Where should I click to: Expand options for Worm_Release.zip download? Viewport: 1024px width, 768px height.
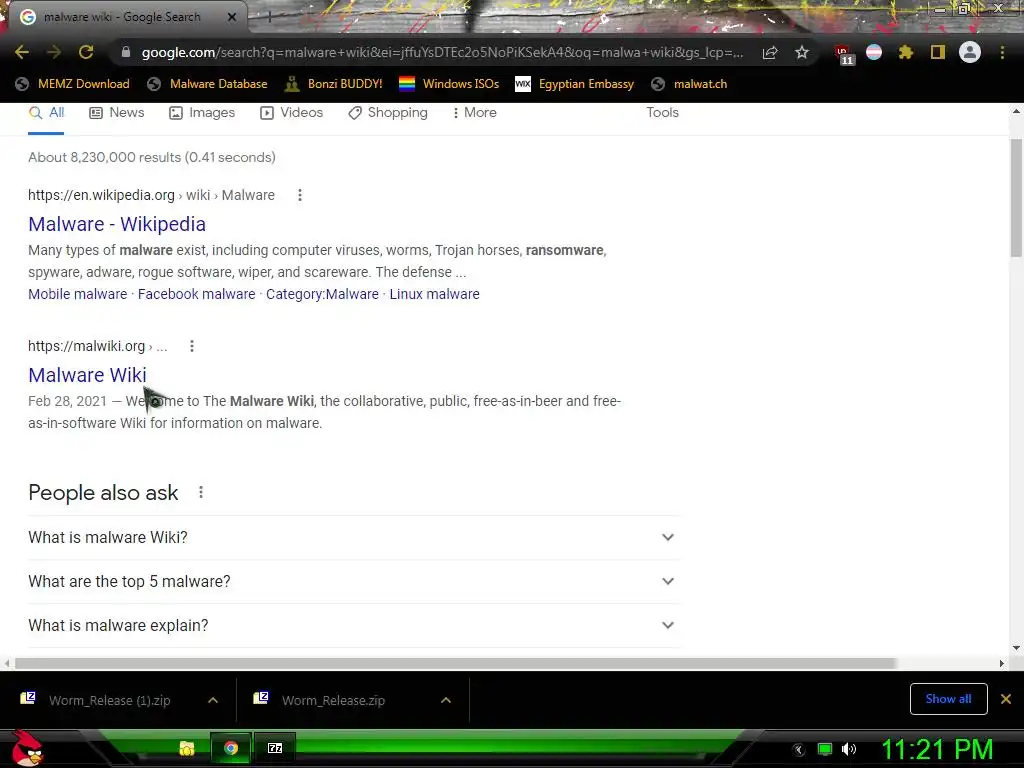click(446, 700)
